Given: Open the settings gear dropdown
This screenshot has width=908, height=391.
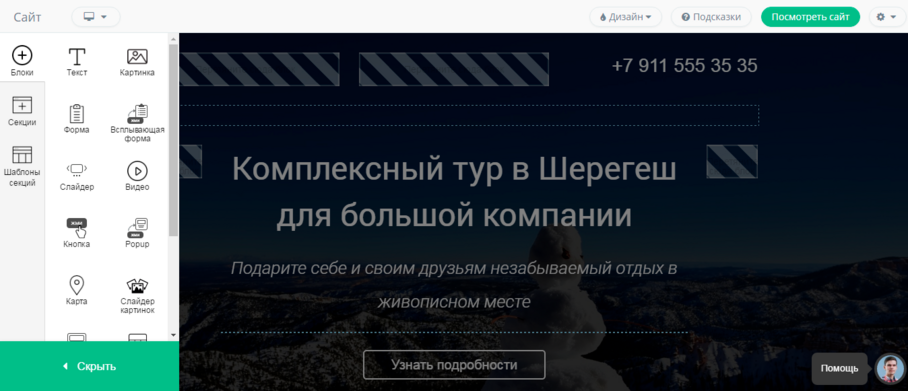Looking at the screenshot, I should click(x=887, y=17).
